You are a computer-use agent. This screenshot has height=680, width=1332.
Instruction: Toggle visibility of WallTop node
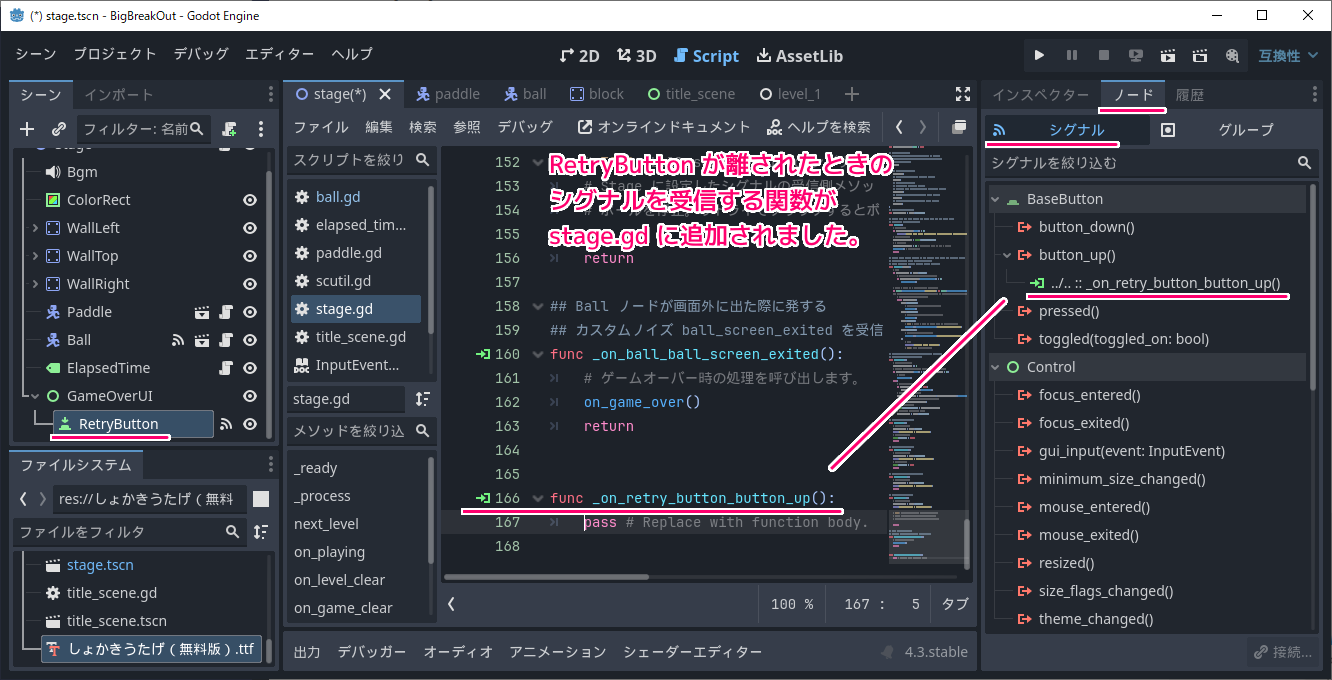[250, 256]
